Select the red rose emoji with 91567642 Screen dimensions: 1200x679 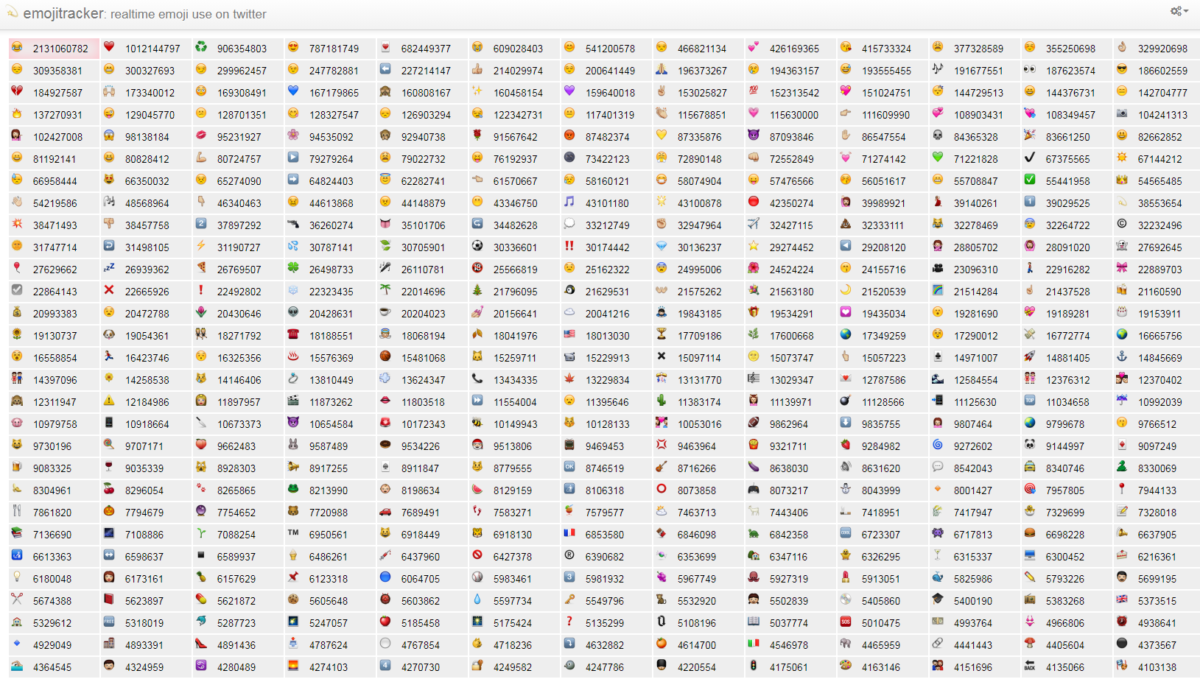pyautogui.click(x=477, y=136)
